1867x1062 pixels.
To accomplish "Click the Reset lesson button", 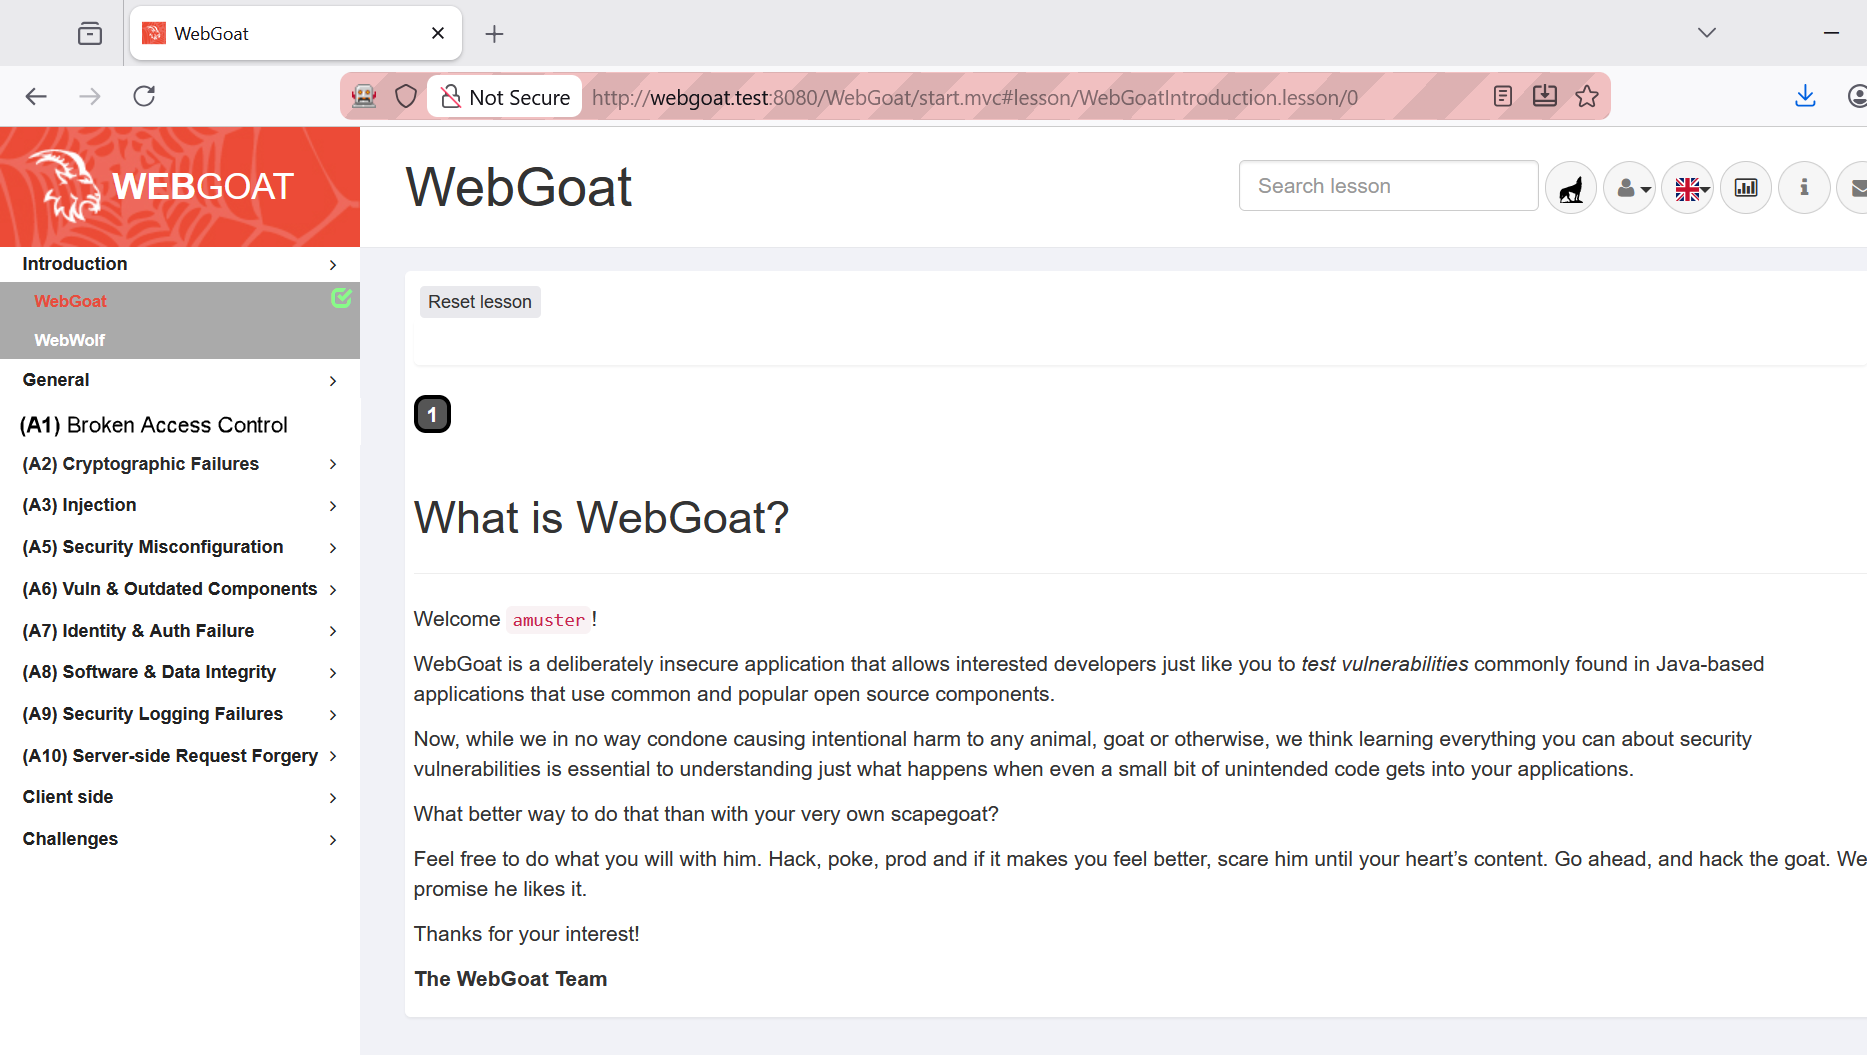I will point(480,302).
